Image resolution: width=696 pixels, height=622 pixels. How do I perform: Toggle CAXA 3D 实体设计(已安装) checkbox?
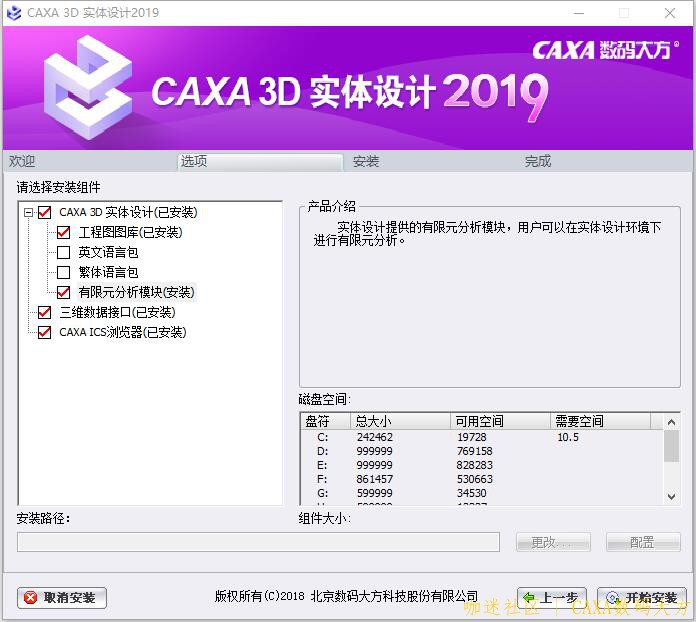(x=44, y=212)
